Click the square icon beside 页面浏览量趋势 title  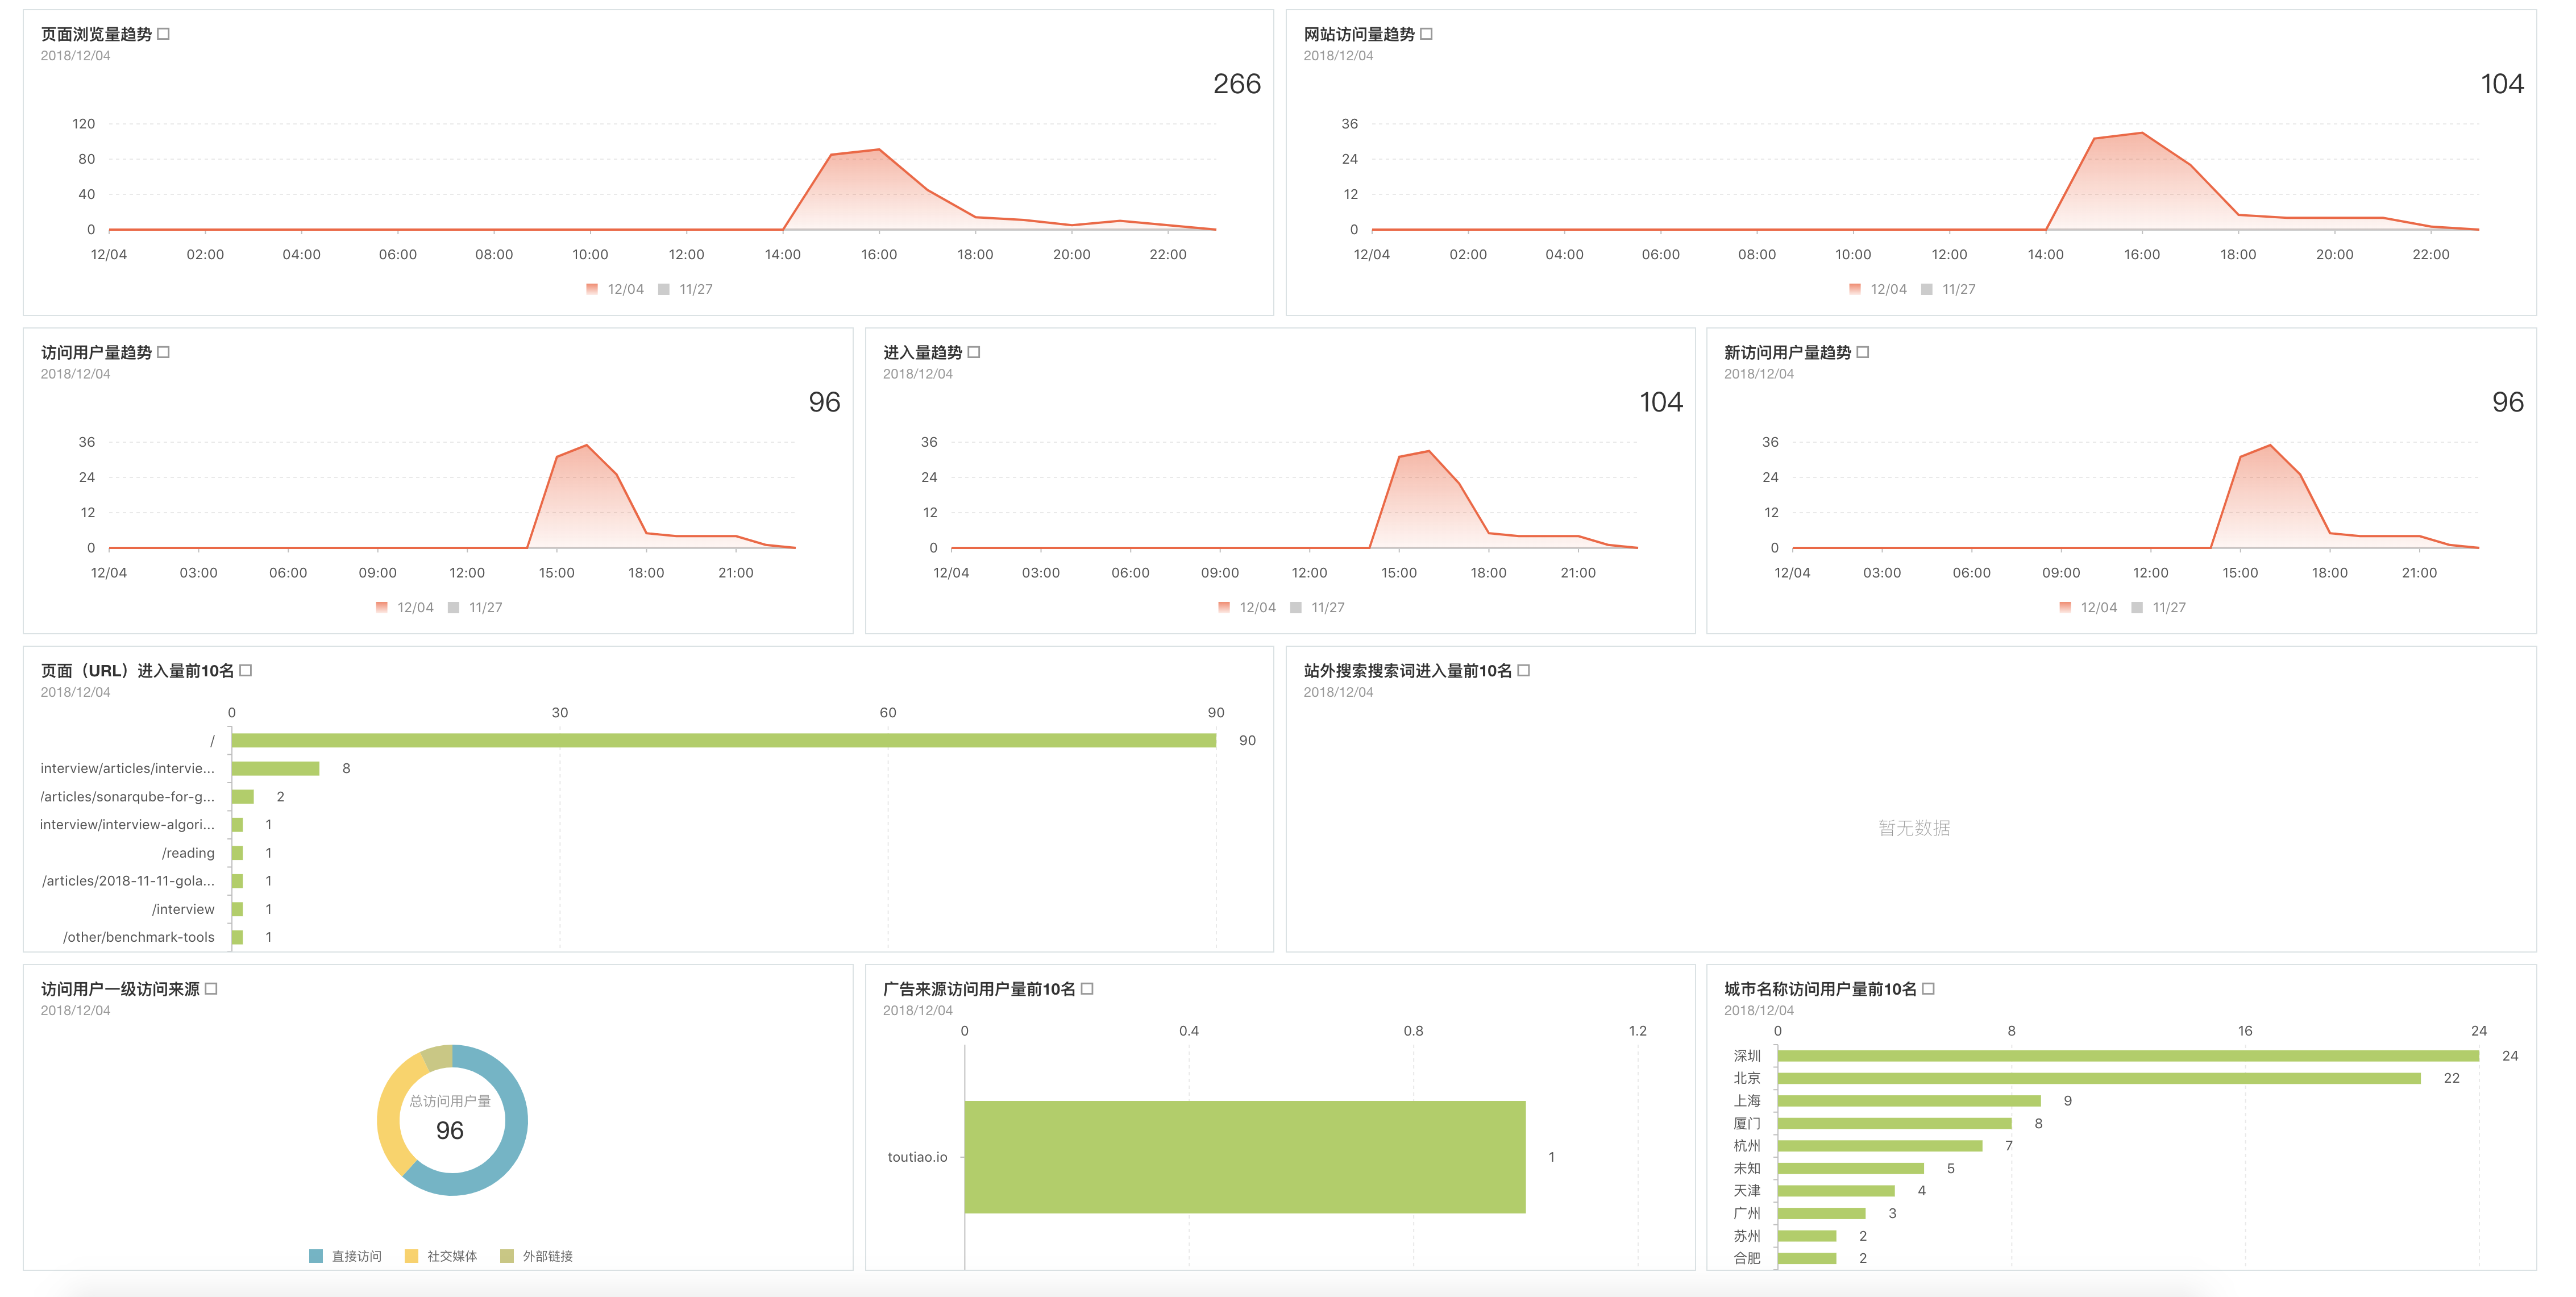point(164,34)
